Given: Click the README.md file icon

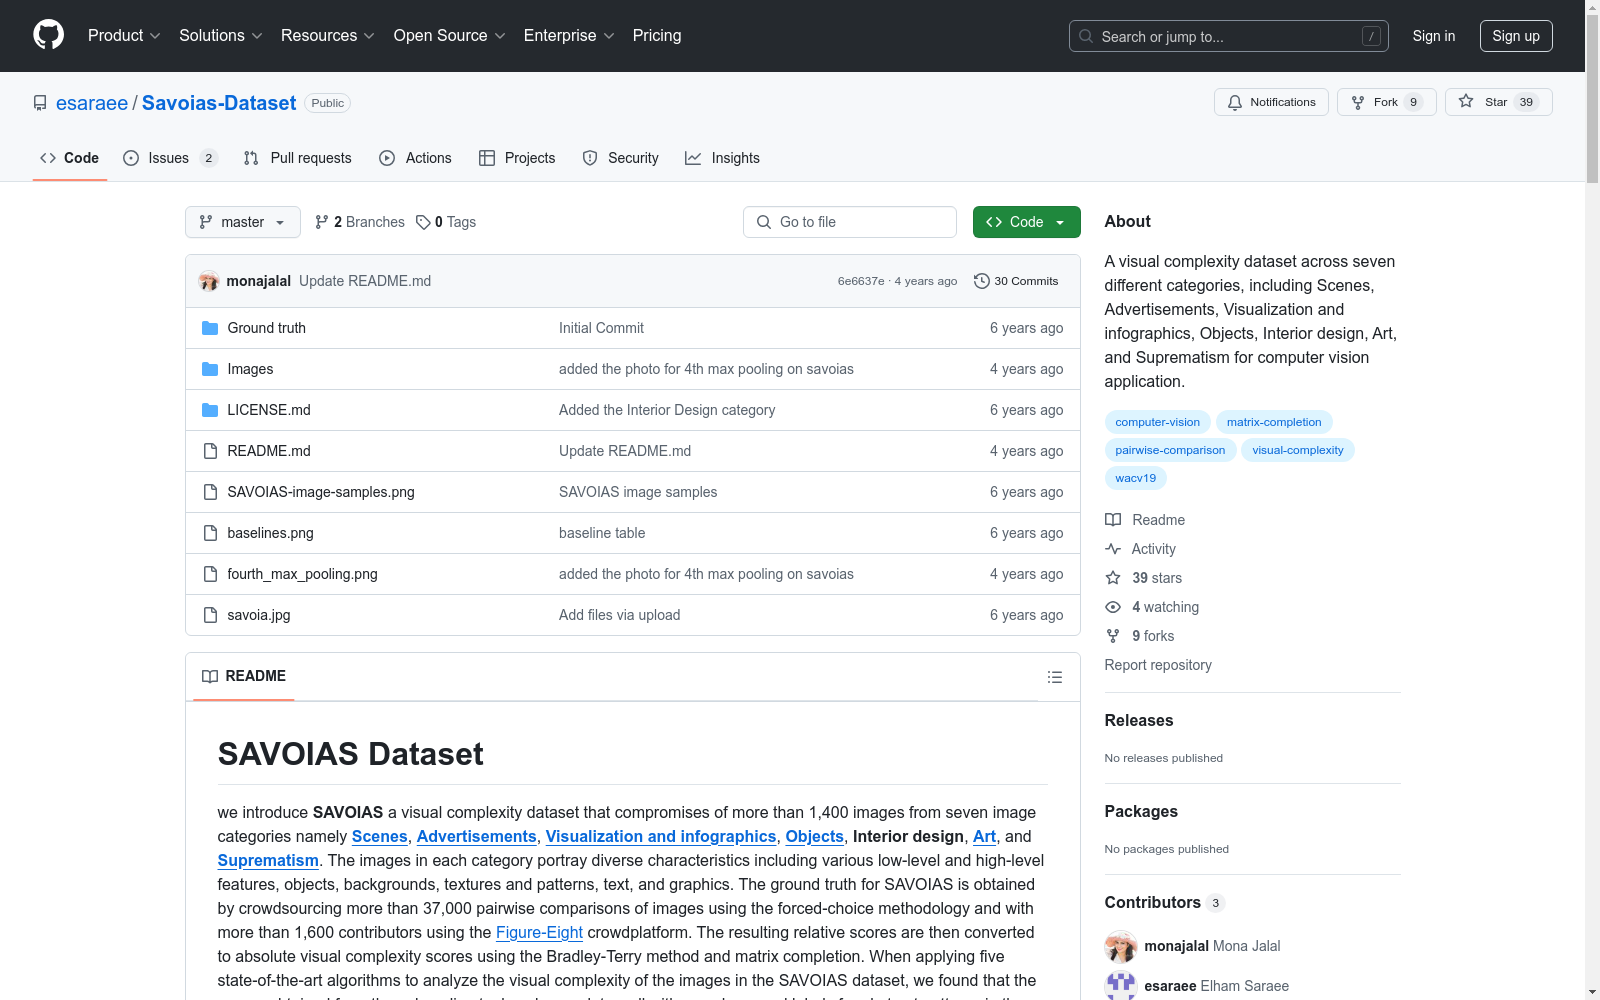Looking at the screenshot, I should click(x=210, y=451).
